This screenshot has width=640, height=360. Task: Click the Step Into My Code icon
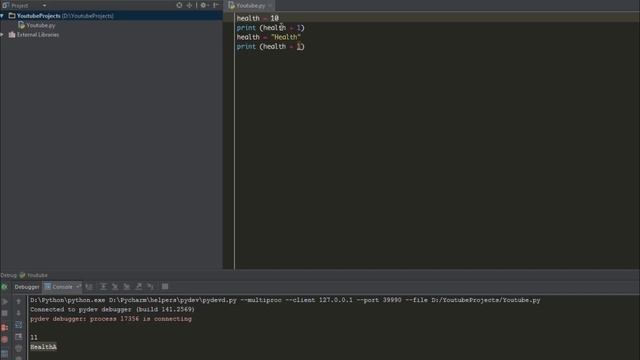tap(127, 287)
